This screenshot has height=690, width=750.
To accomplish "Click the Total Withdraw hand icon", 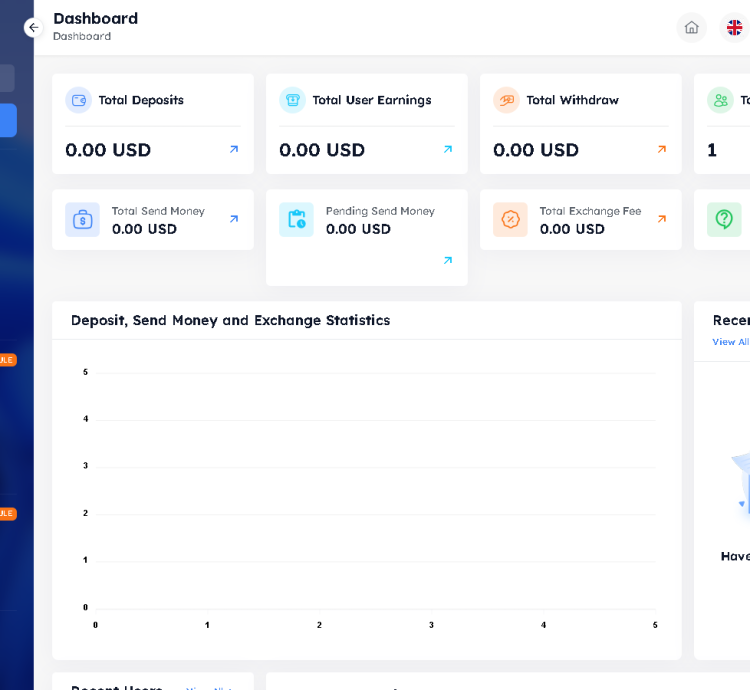I will (506, 100).
